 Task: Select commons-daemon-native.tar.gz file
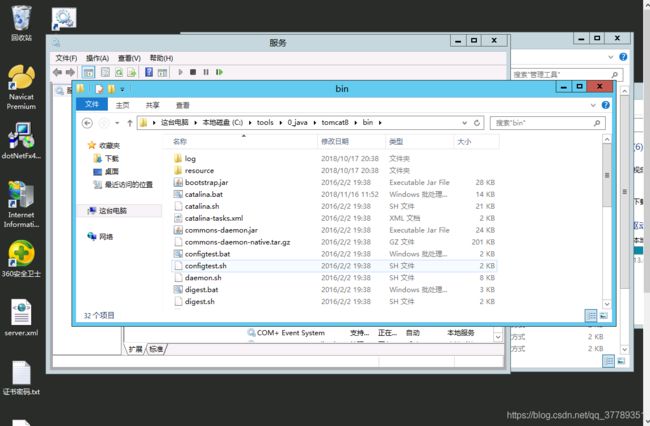(x=334, y=242)
